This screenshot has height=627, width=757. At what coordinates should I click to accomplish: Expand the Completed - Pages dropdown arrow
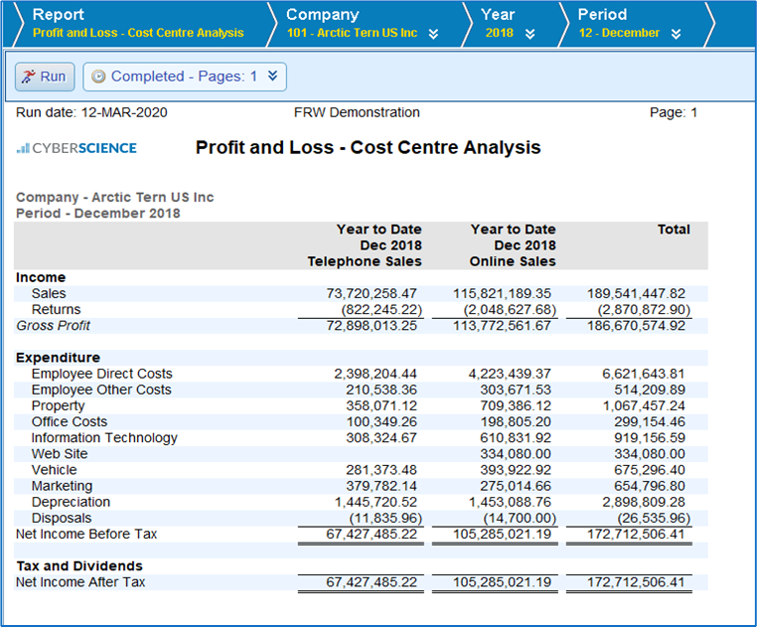coord(272,76)
